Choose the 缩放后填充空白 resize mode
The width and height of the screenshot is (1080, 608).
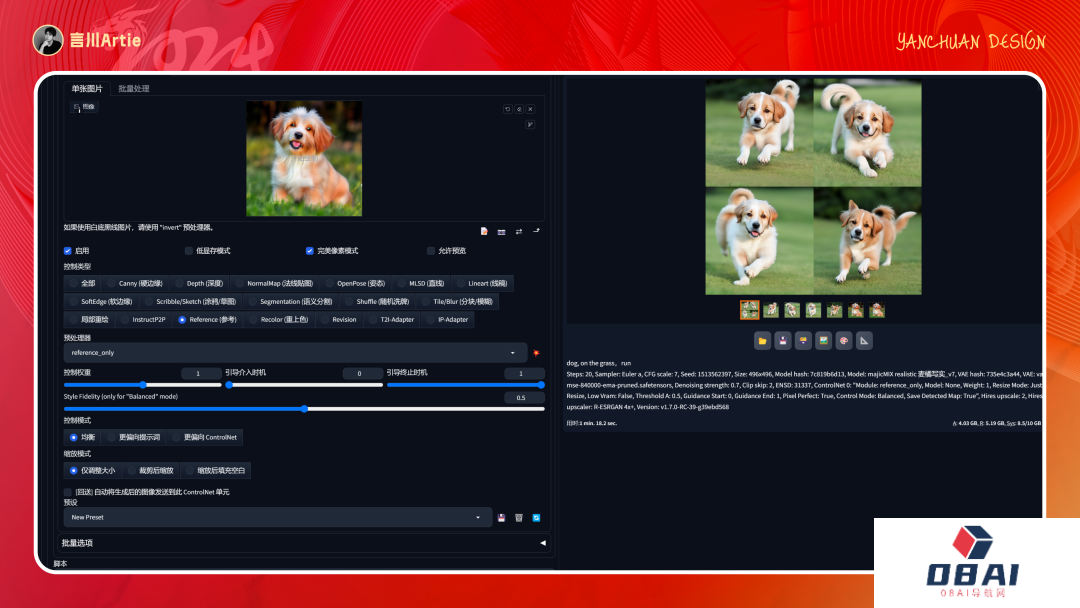pyautogui.click(x=215, y=470)
